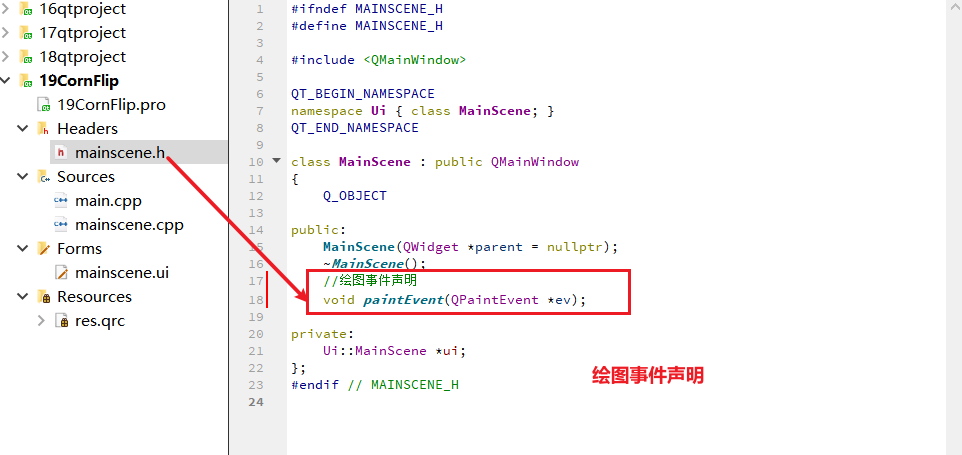Collapse the Headers folder chevron

point(23,129)
